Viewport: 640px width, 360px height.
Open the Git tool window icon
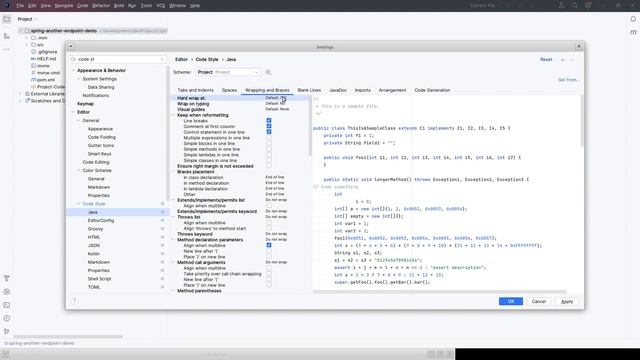coord(7,331)
